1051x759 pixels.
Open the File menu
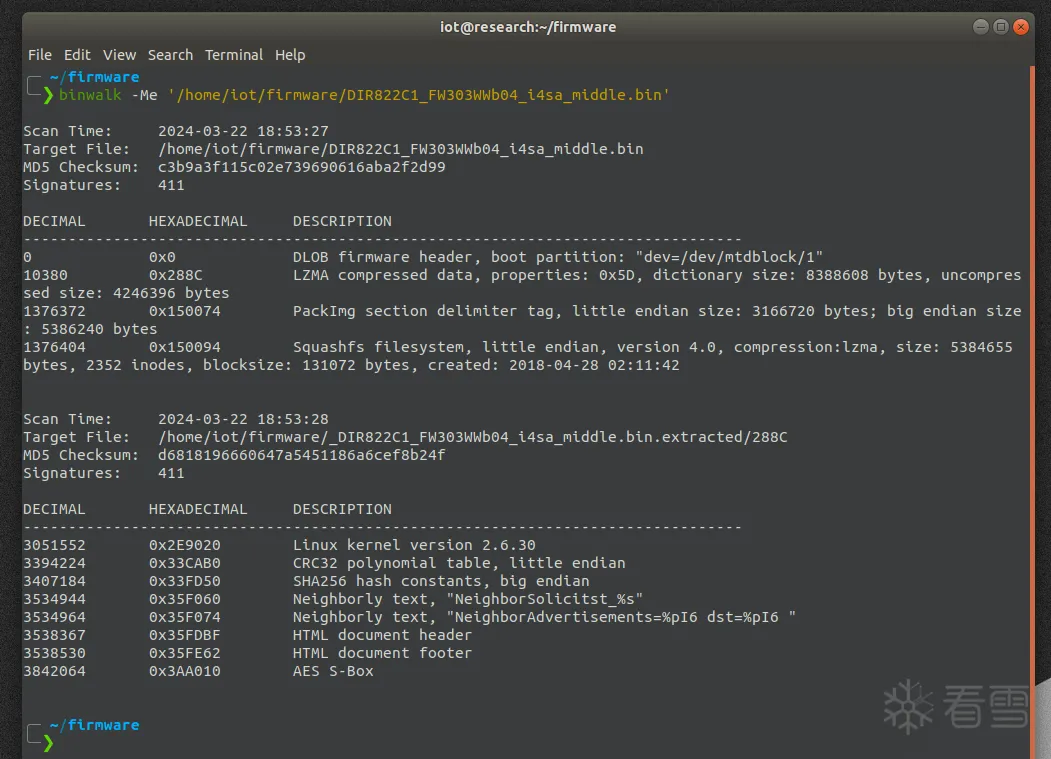[x=40, y=55]
